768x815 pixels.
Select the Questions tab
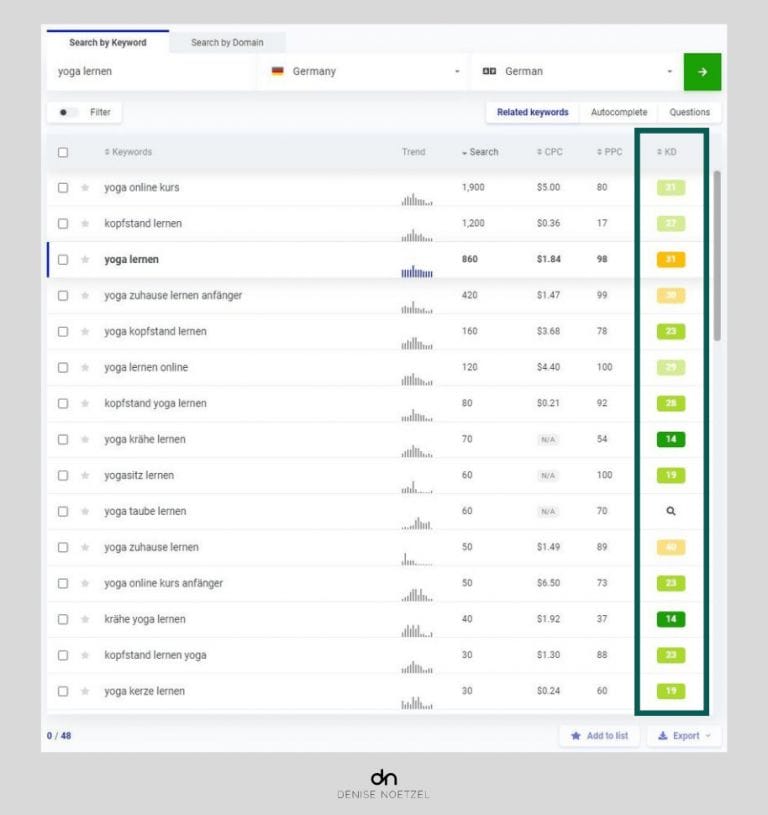pyautogui.click(x=689, y=112)
